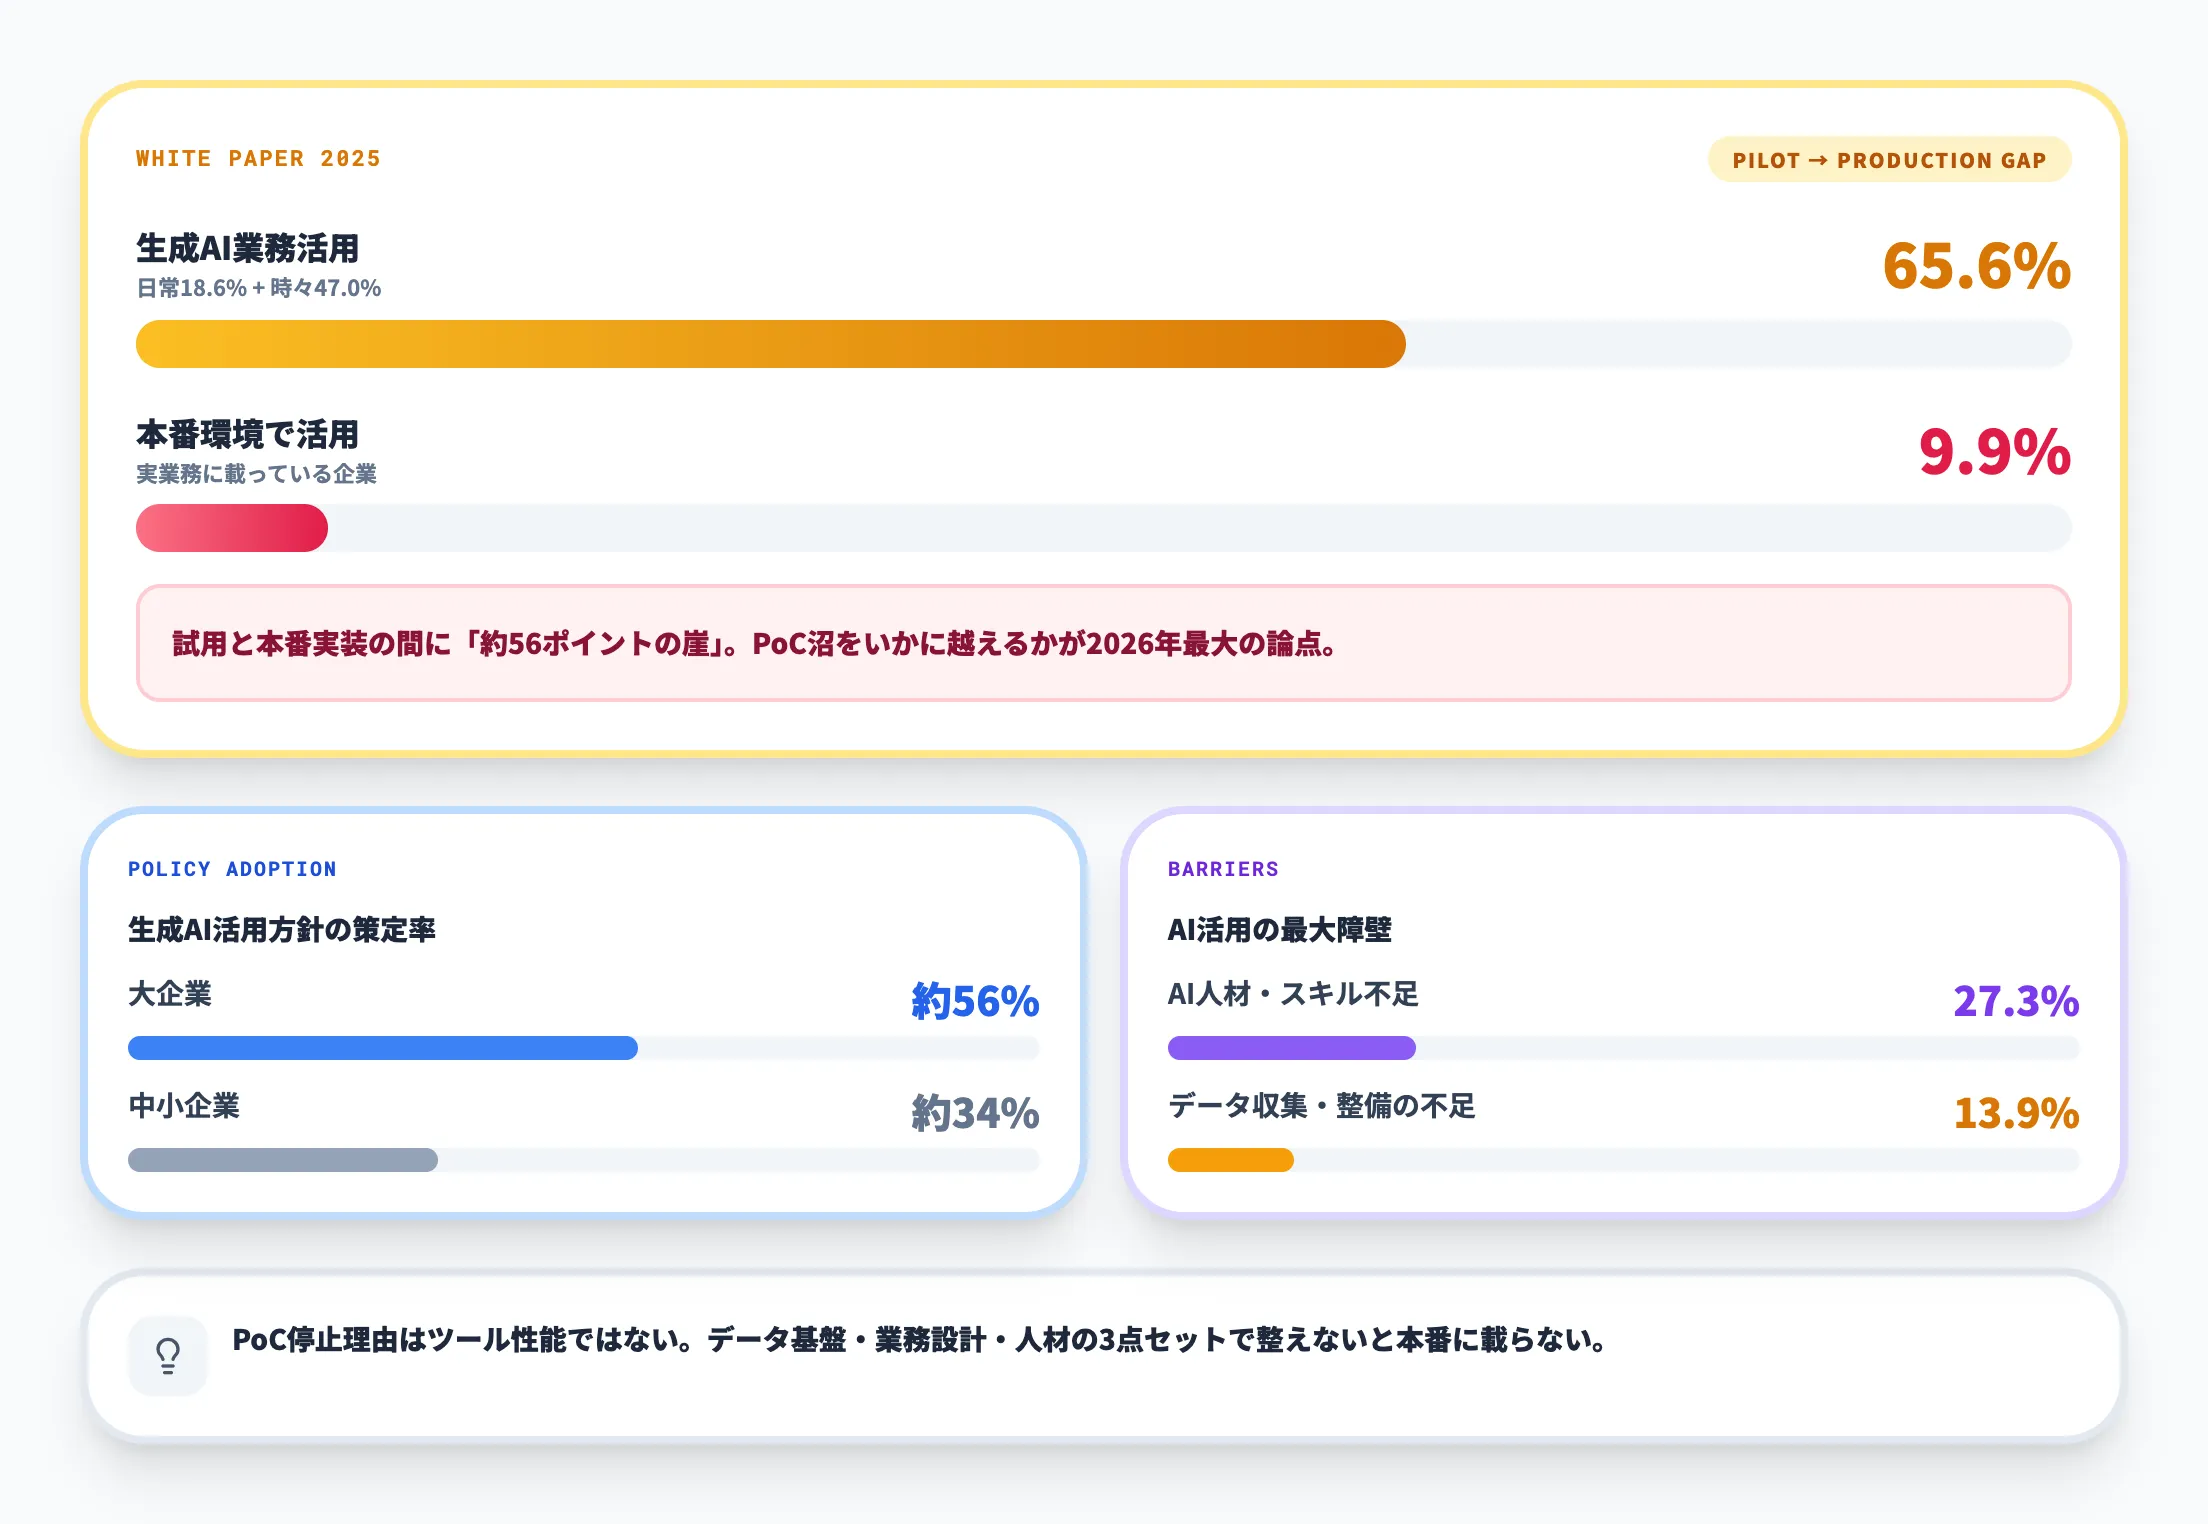Image resolution: width=2208 pixels, height=1524 pixels.
Task: Click the データ収集・整備の不足 label
Action: (1323, 1106)
